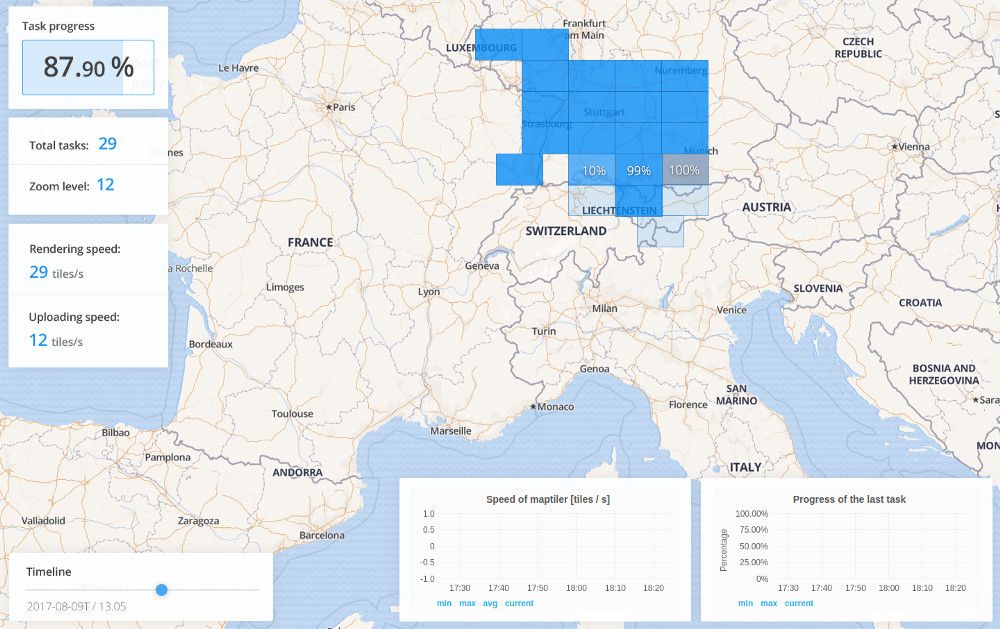Click the SAN MARINO label on the map
Image resolution: width=1000 pixels, height=629 pixels.
(737, 395)
